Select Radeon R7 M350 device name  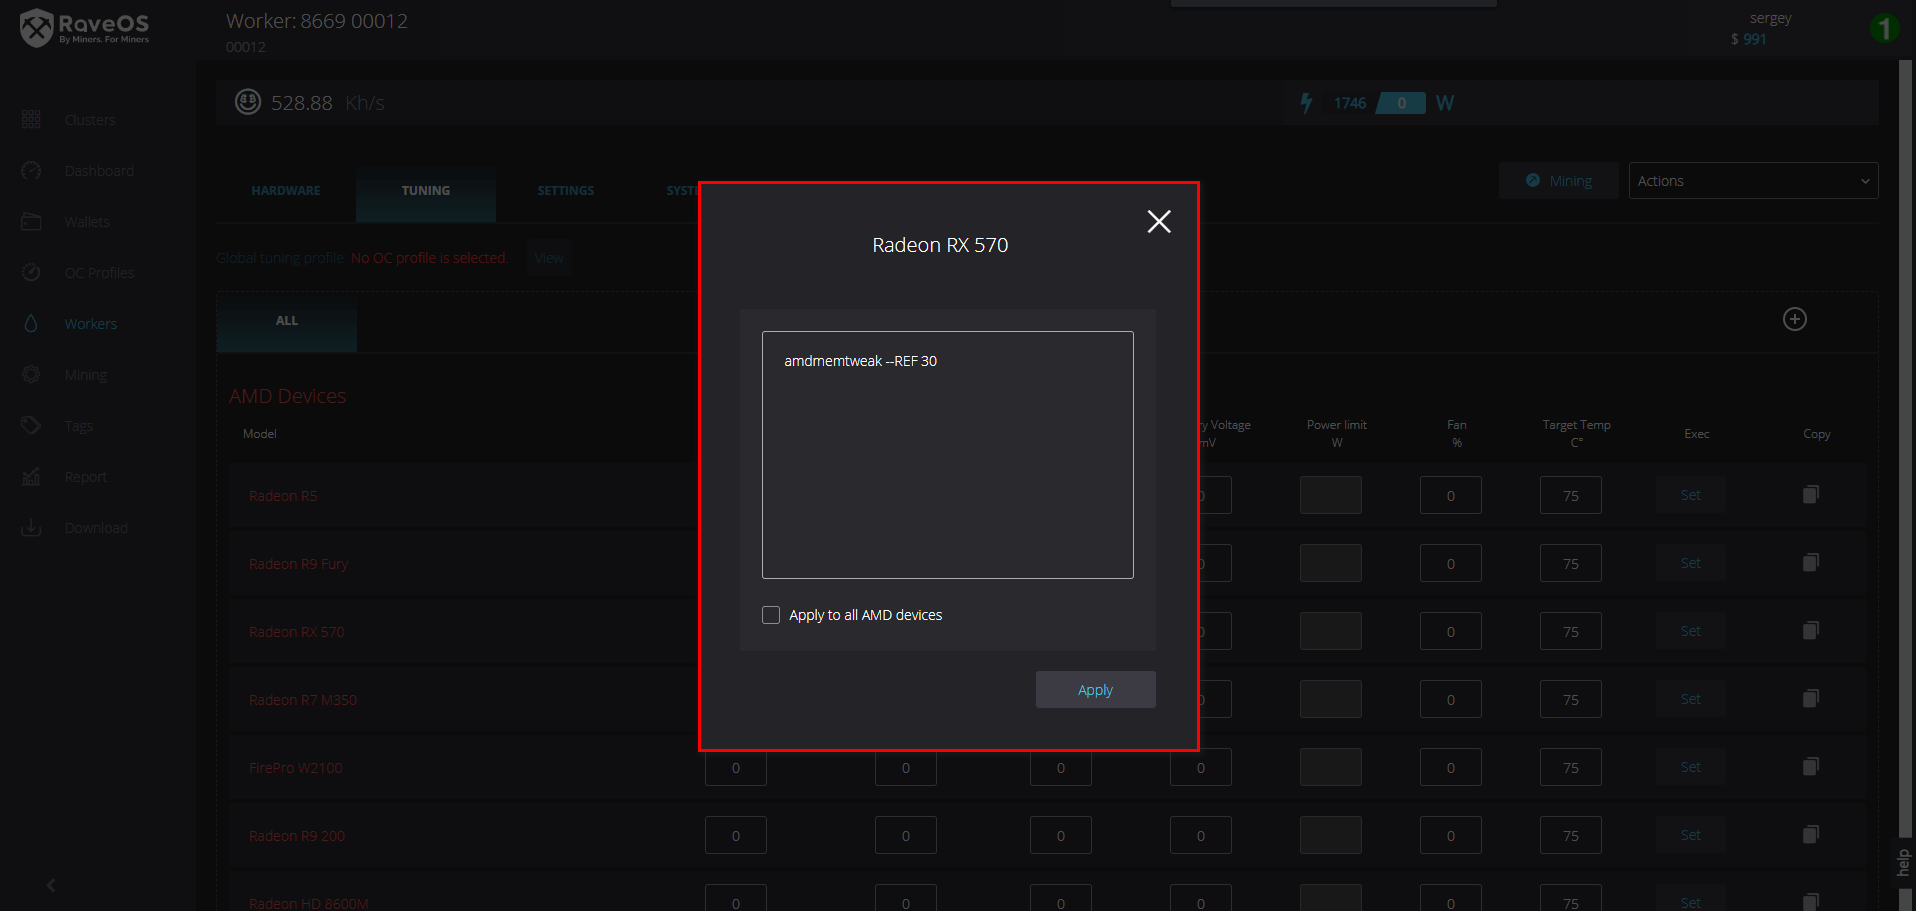pos(303,700)
